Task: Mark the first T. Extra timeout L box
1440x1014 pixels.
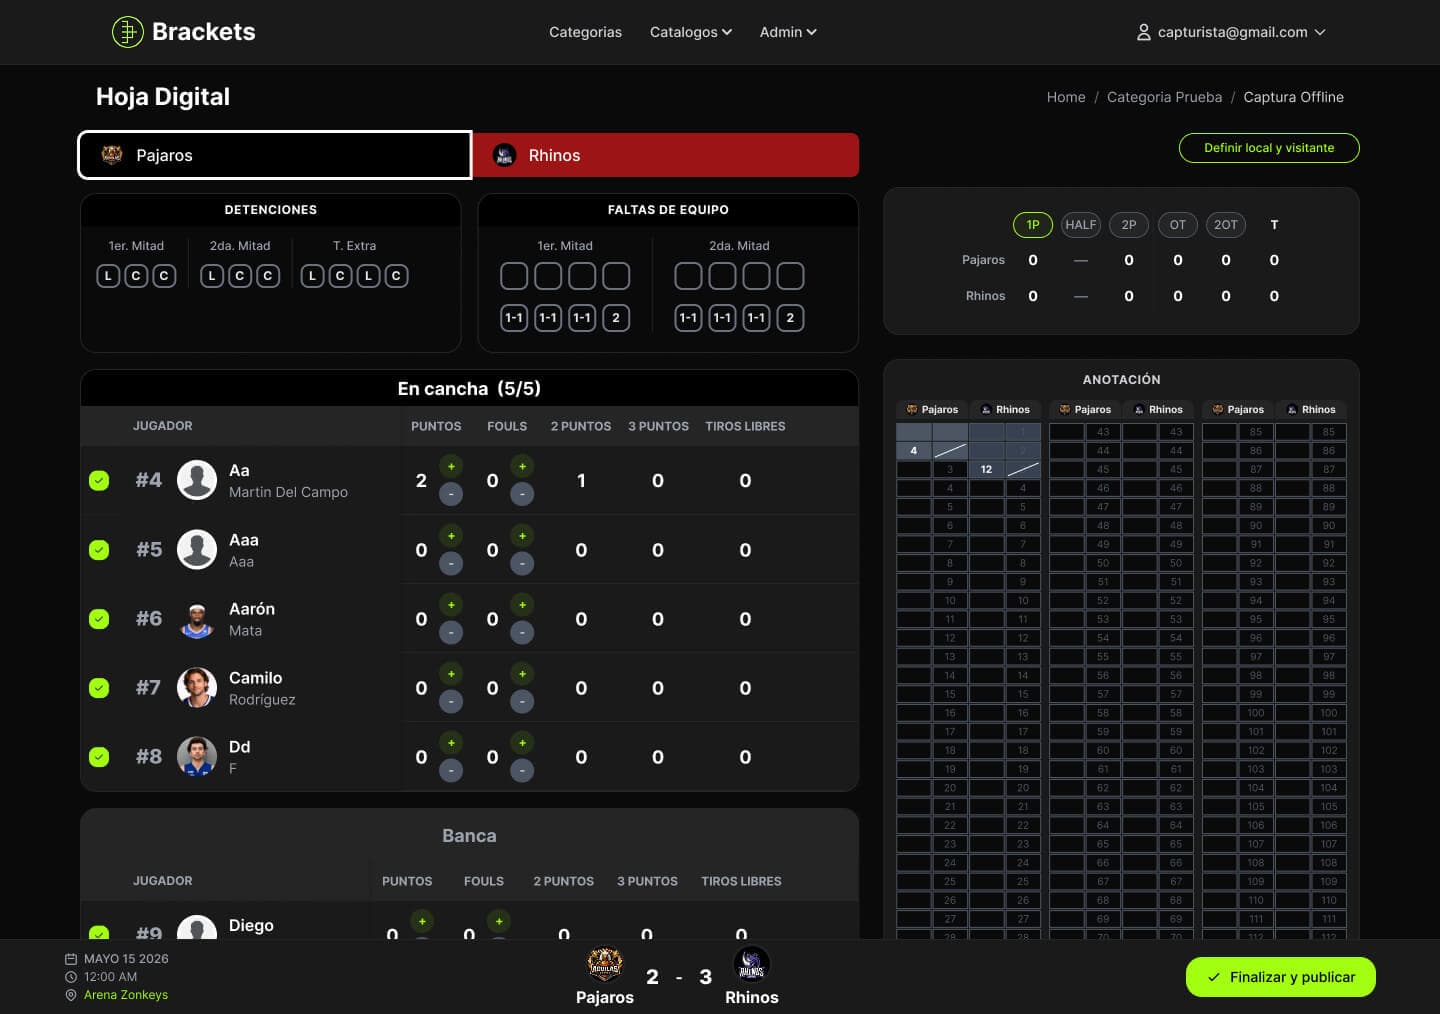Action: [312, 276]
